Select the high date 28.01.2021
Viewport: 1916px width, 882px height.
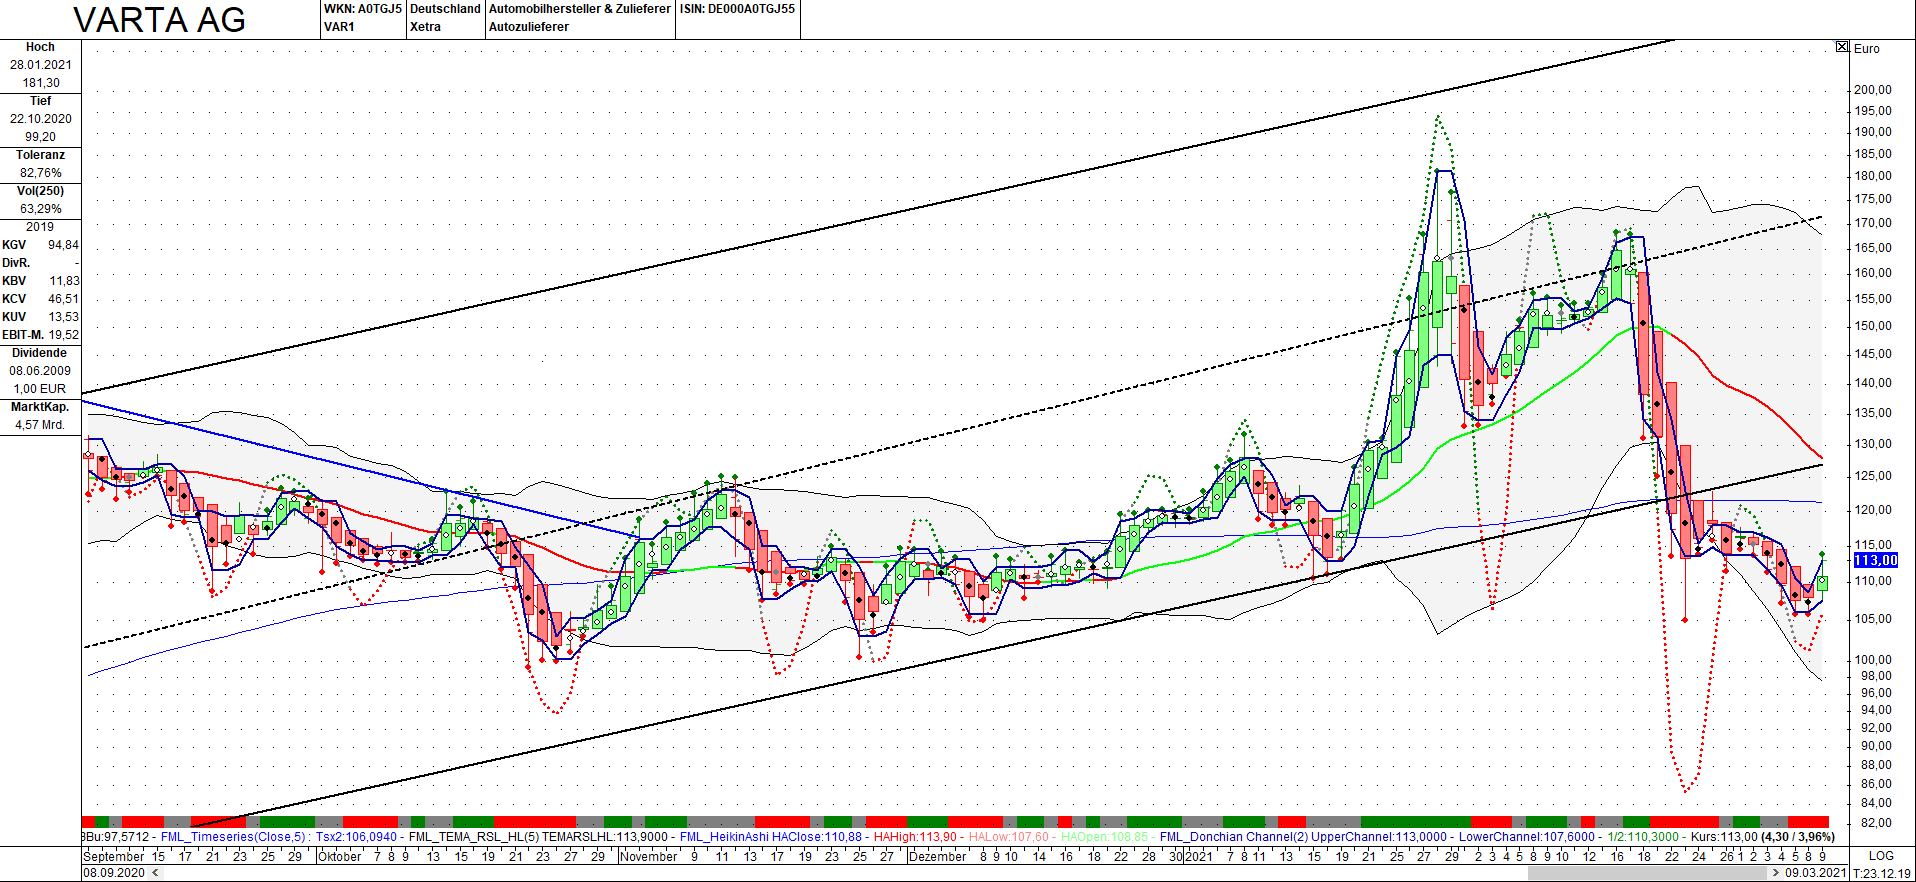click(40, 65)
